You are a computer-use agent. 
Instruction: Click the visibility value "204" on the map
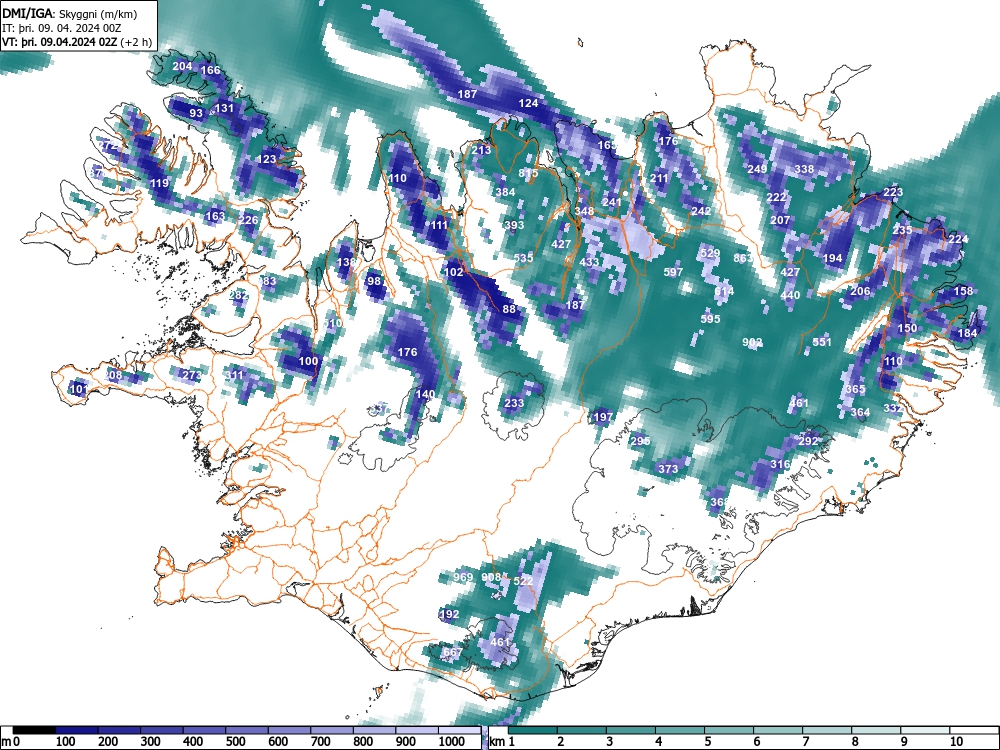(x=182, y=66)
